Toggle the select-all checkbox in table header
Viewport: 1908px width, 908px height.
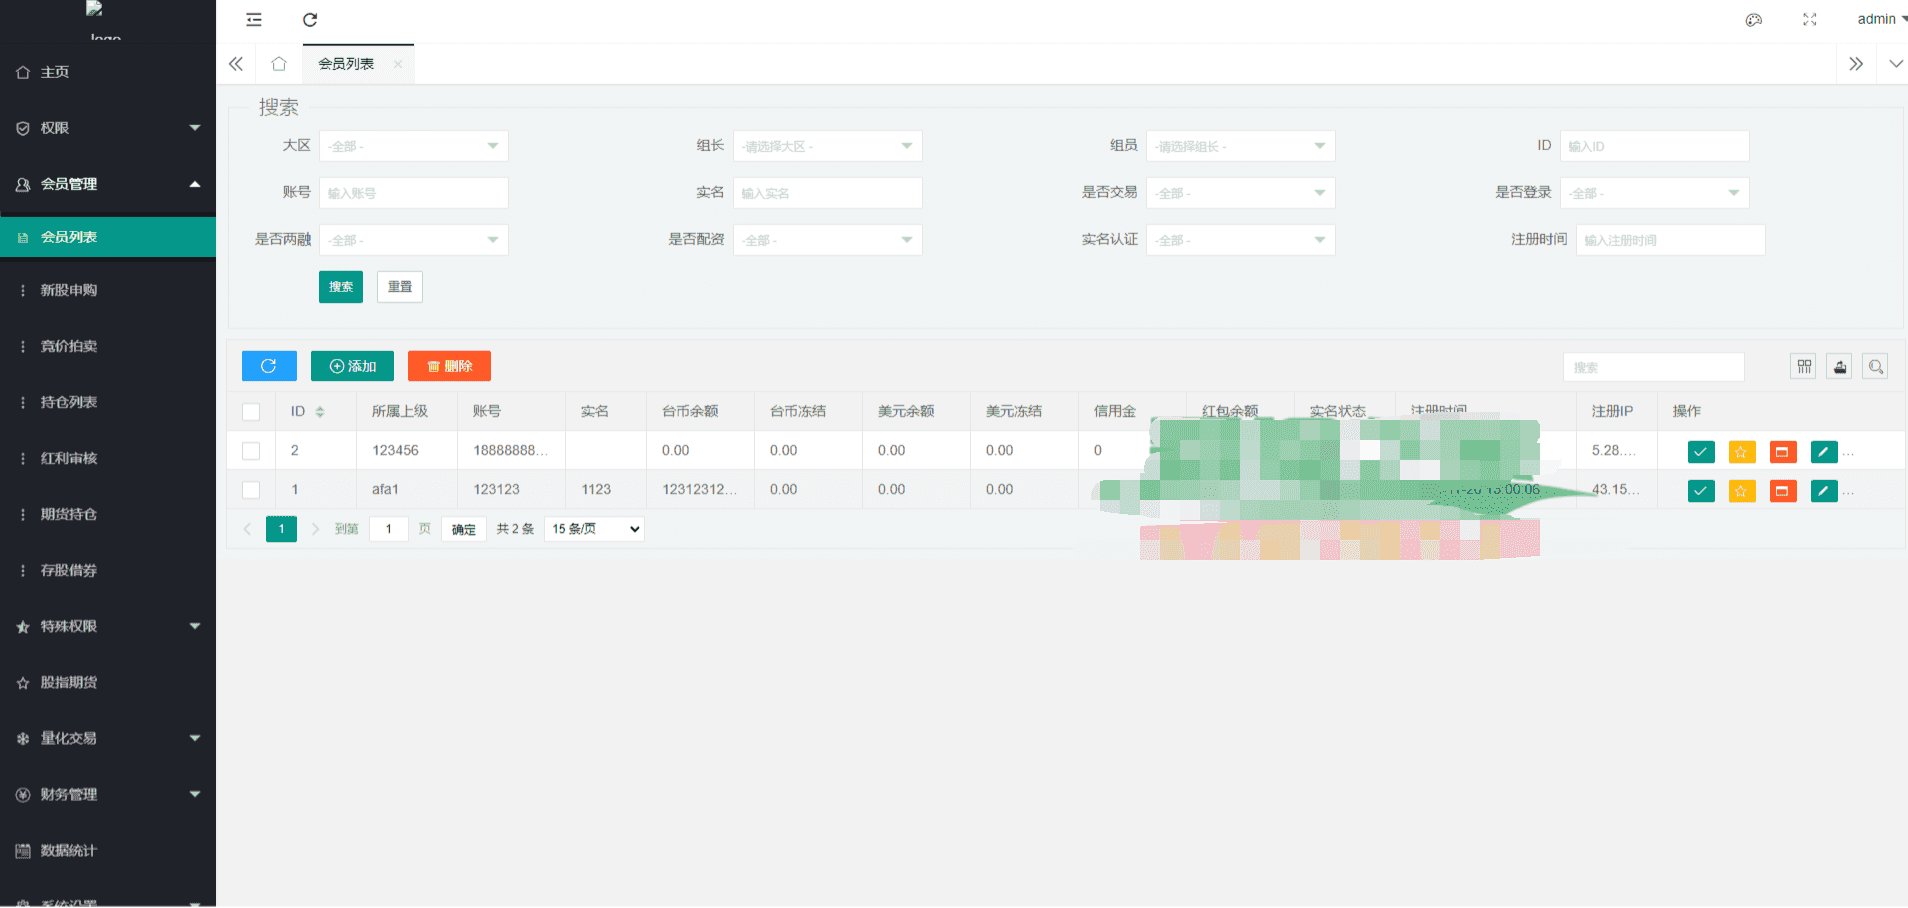pos(251,412)
